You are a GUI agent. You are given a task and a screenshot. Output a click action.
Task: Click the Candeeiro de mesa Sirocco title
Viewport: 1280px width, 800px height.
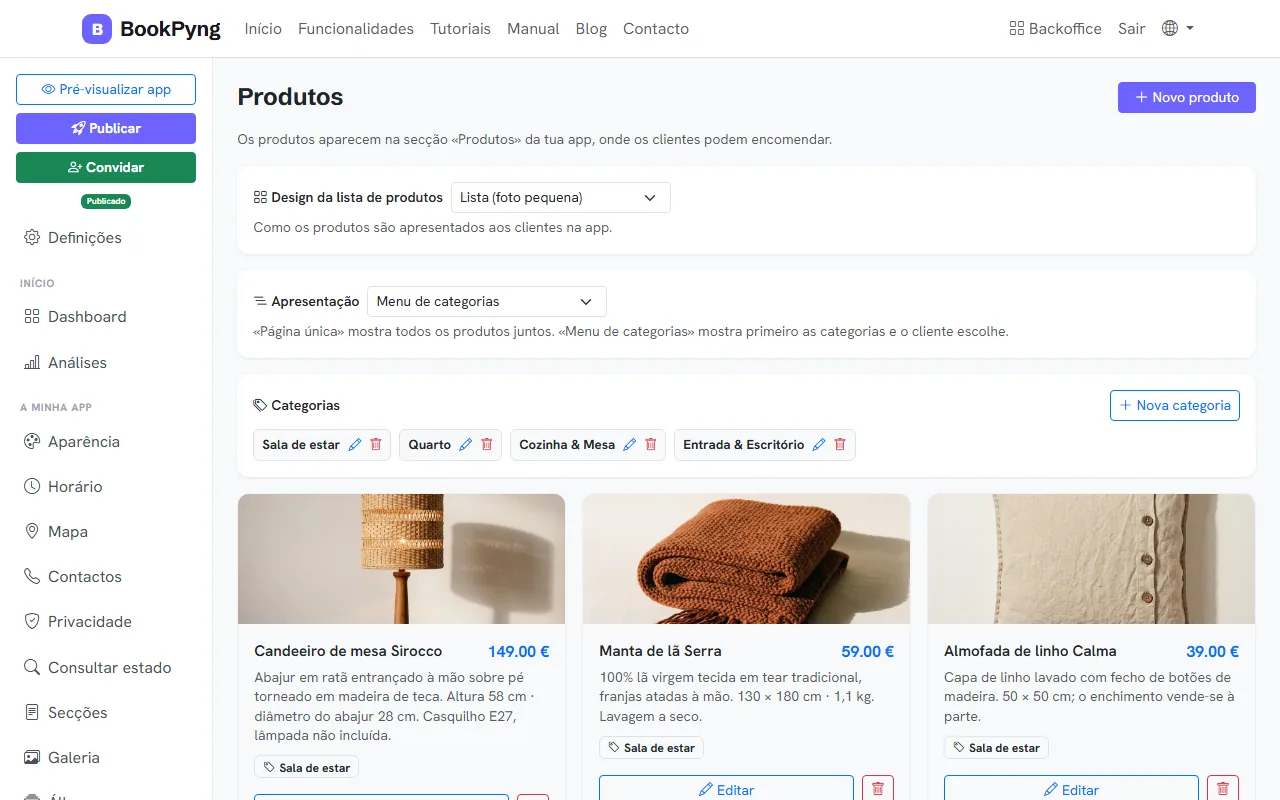point(348,651)
